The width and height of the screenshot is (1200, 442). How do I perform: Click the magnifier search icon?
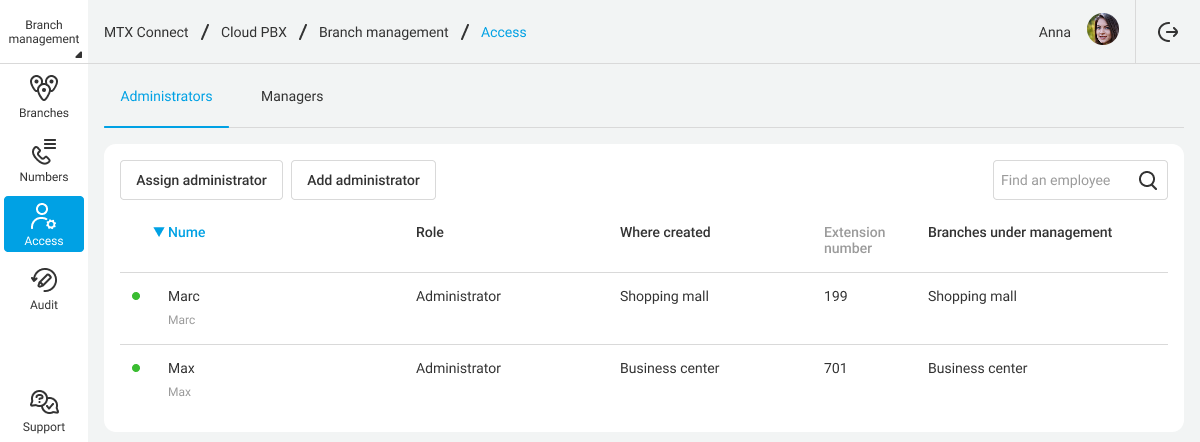(x=1148, y=181)
